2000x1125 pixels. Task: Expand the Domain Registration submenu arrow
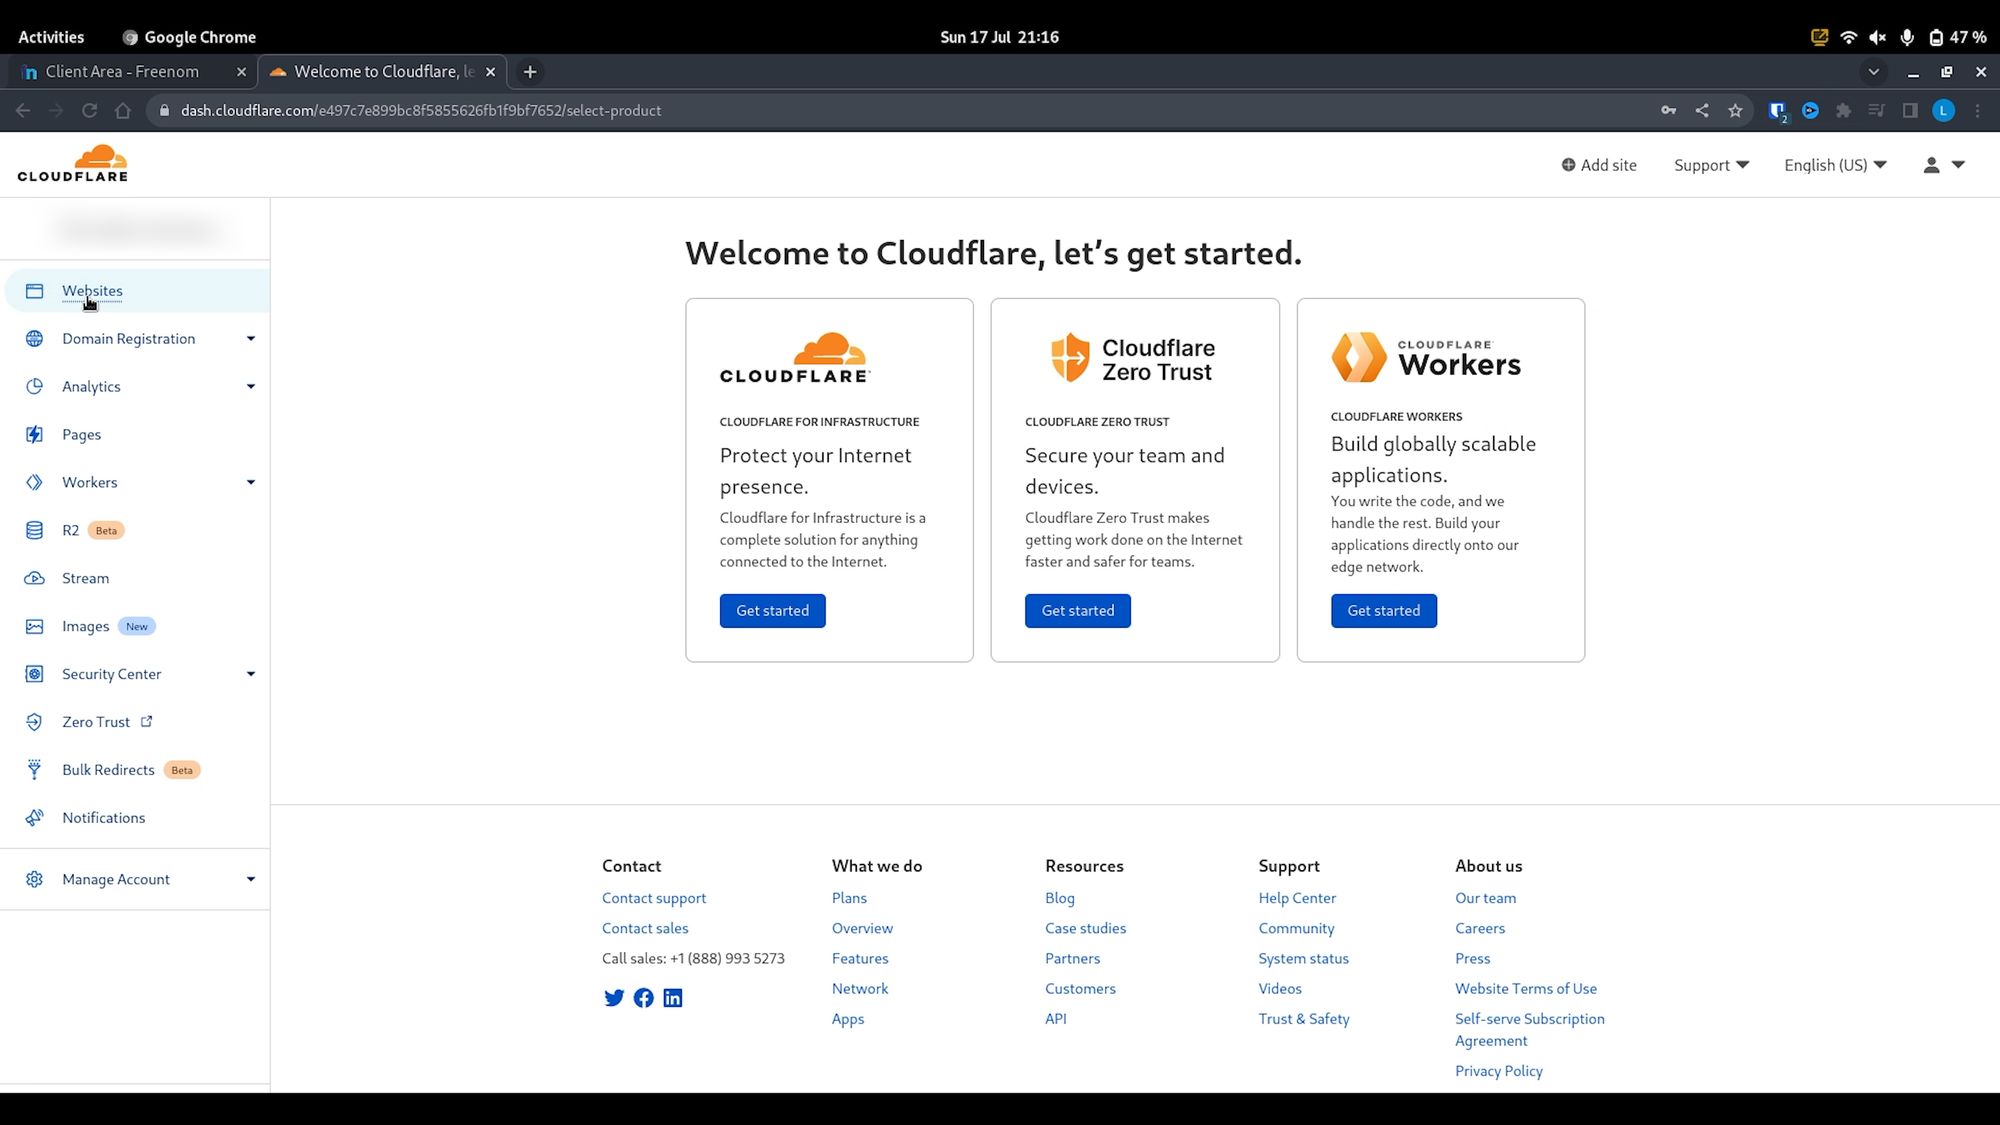[x=251, y=339]
